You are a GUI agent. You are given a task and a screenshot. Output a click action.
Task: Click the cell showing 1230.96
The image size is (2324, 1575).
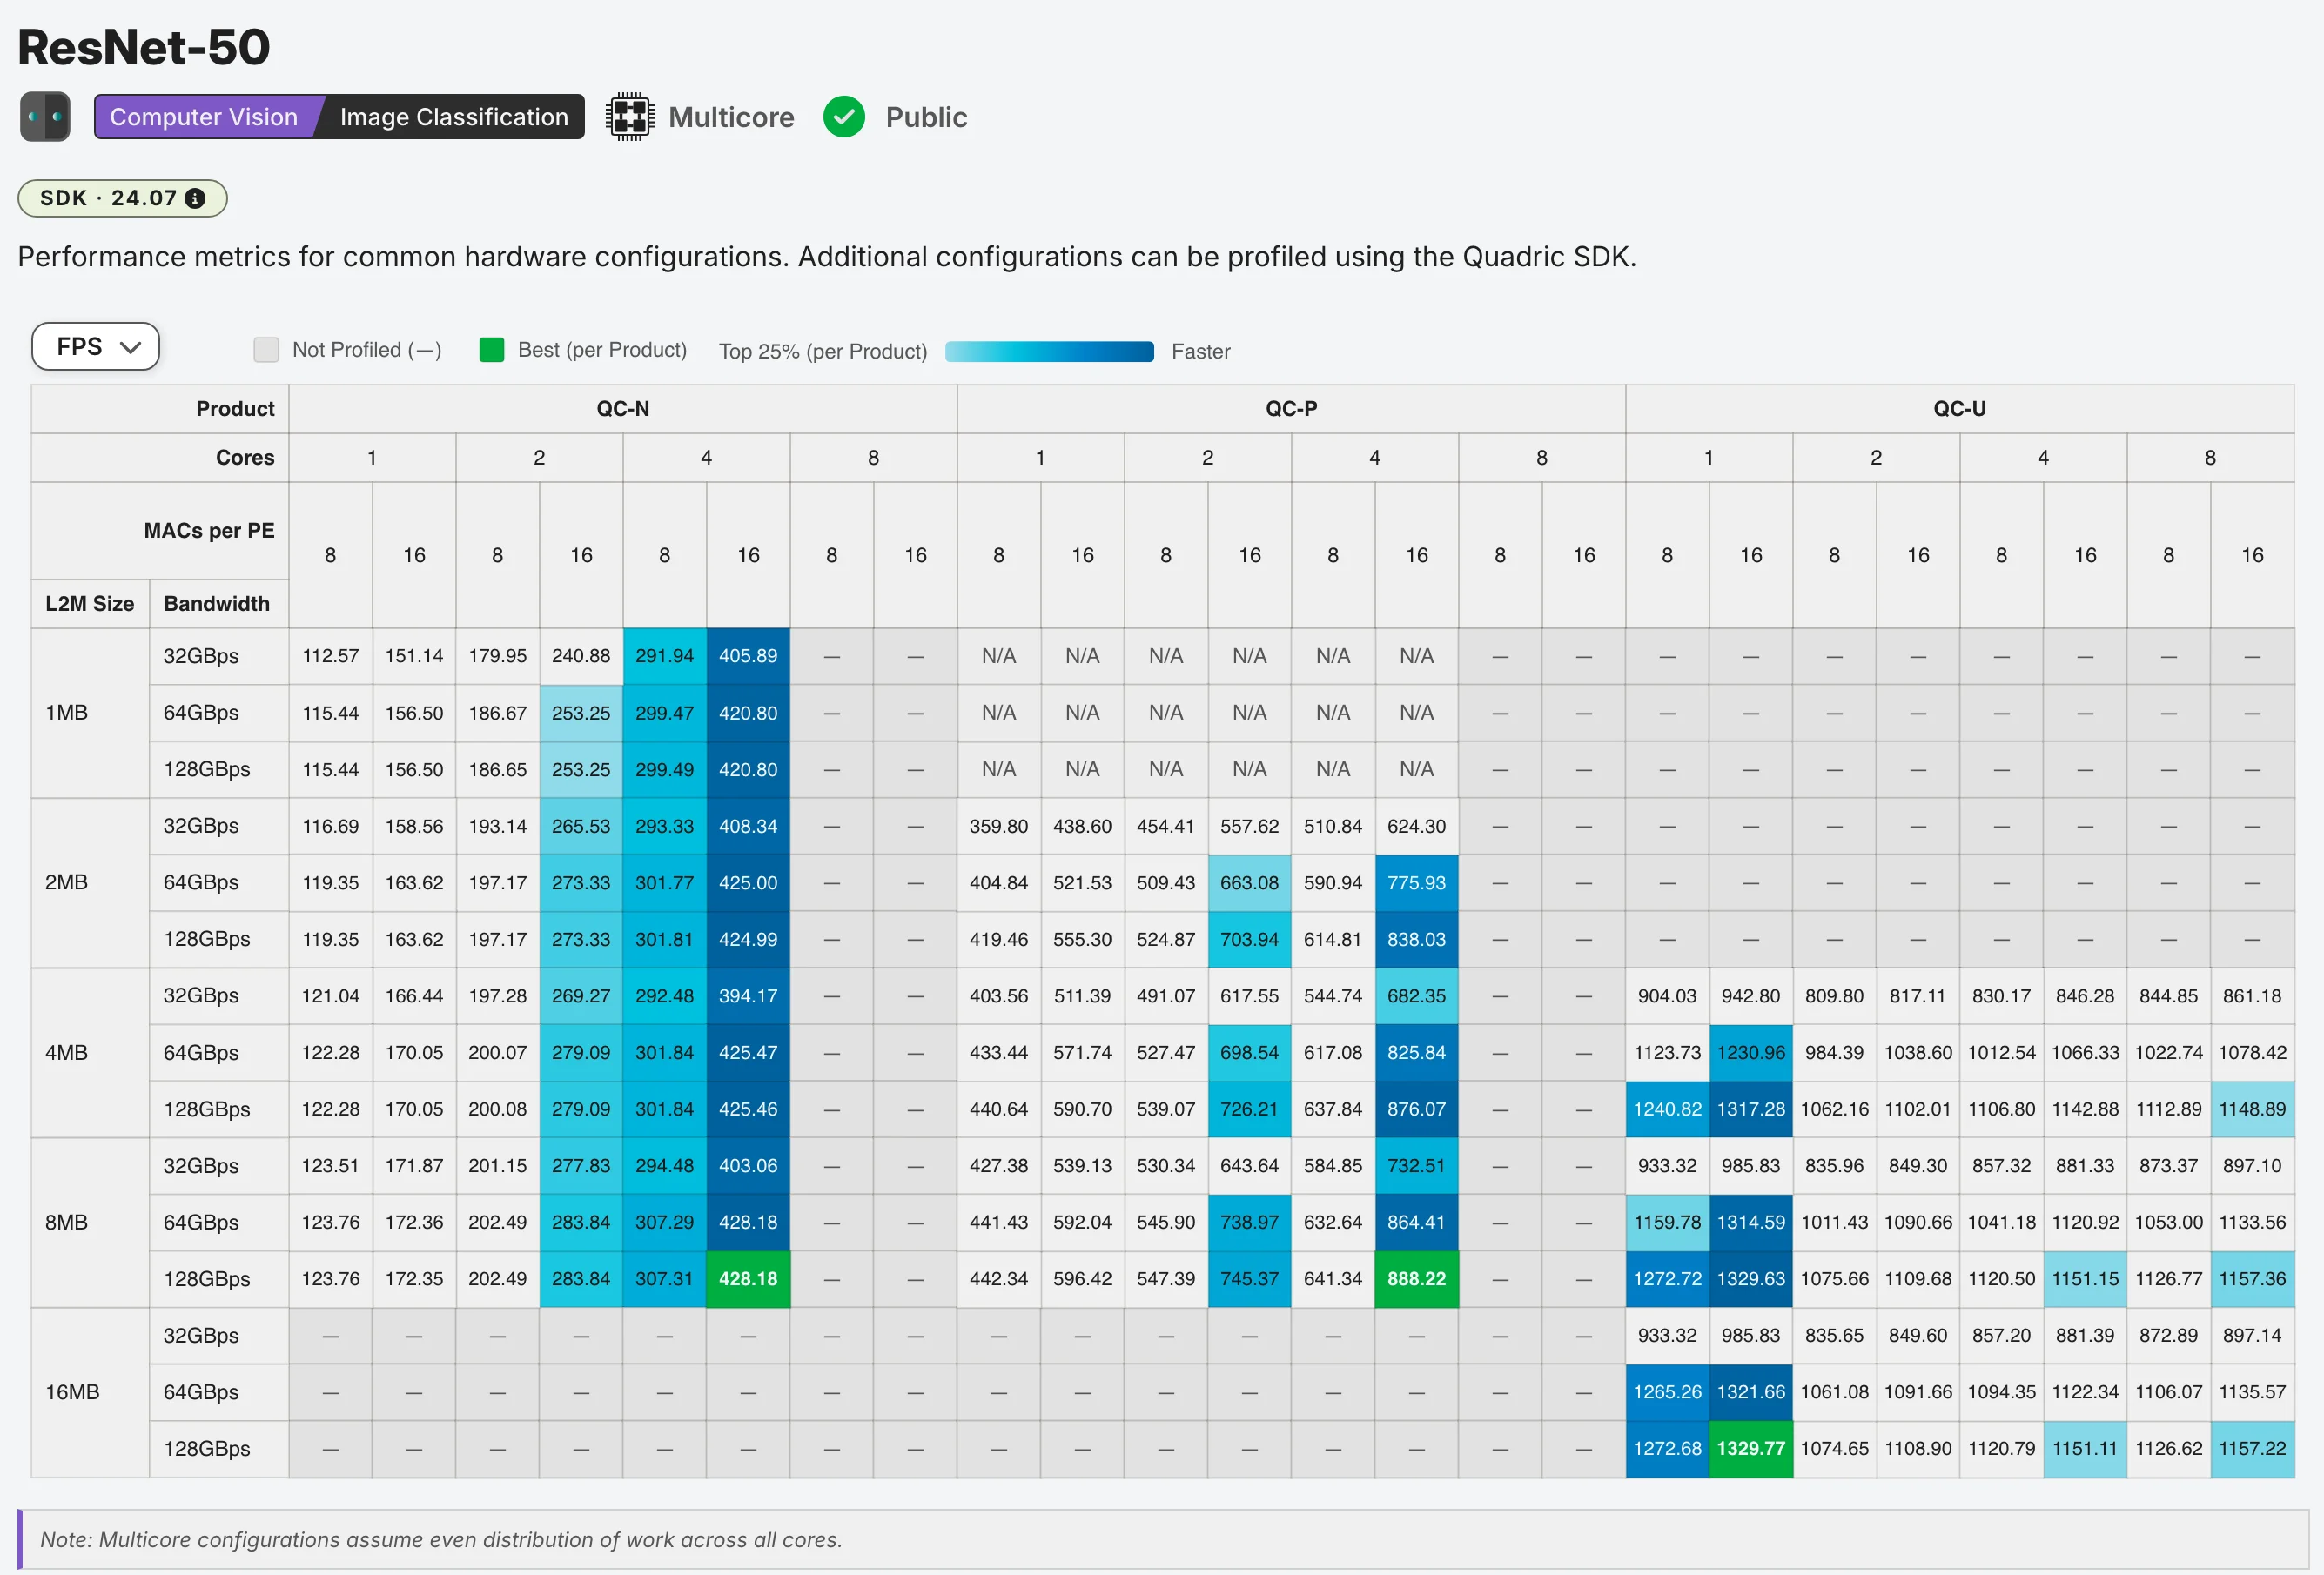[x=1751, y=1053]
